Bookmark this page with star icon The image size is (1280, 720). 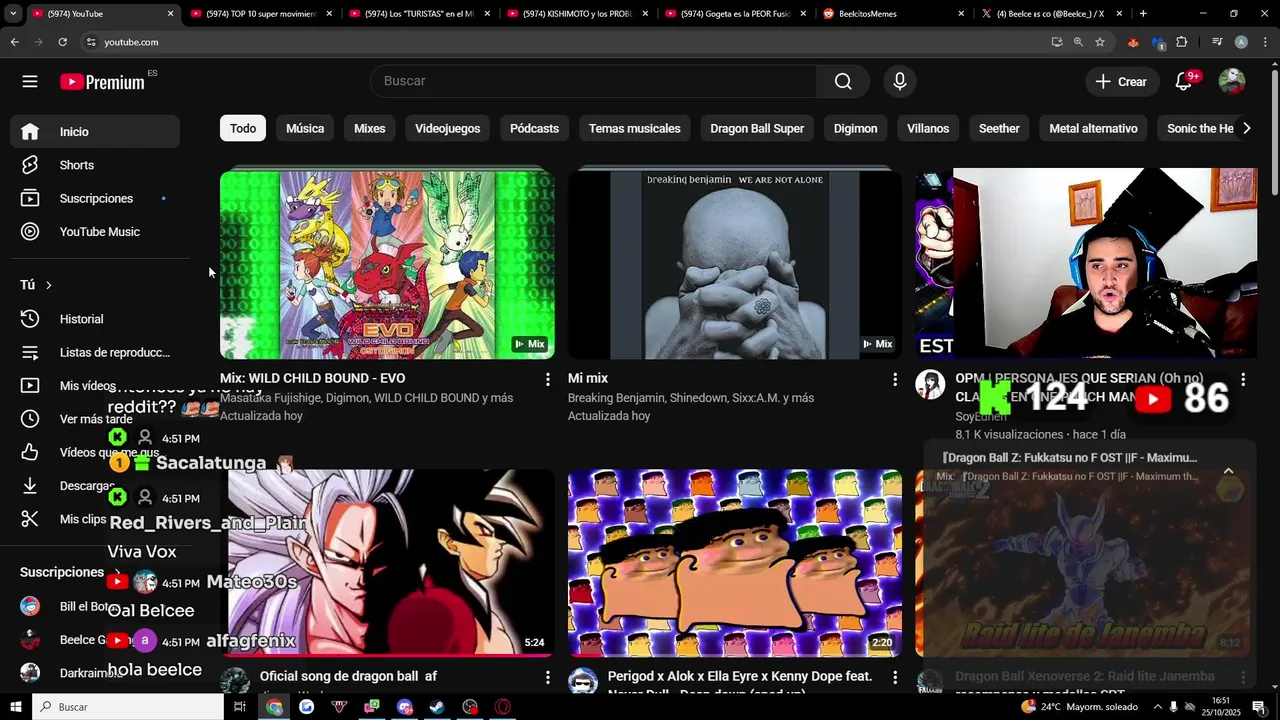point(1100,42)
